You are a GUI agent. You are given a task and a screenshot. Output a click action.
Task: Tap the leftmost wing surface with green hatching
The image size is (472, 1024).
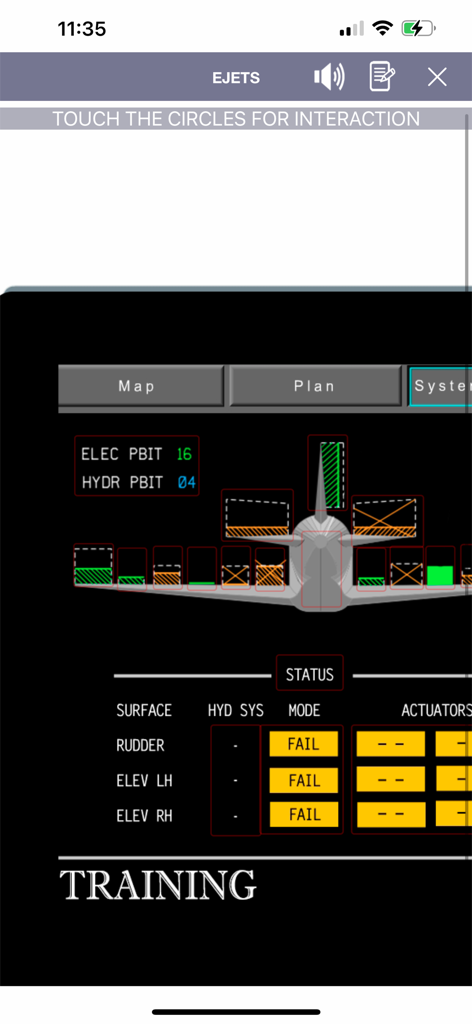click(x=93, y=565)
